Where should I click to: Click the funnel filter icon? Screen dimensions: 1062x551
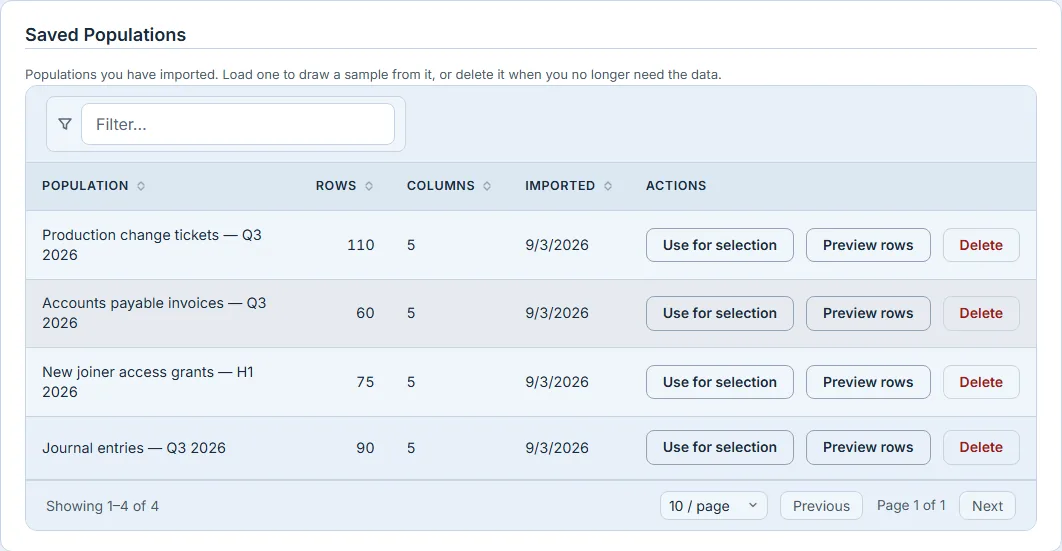[x=65, y=124]
